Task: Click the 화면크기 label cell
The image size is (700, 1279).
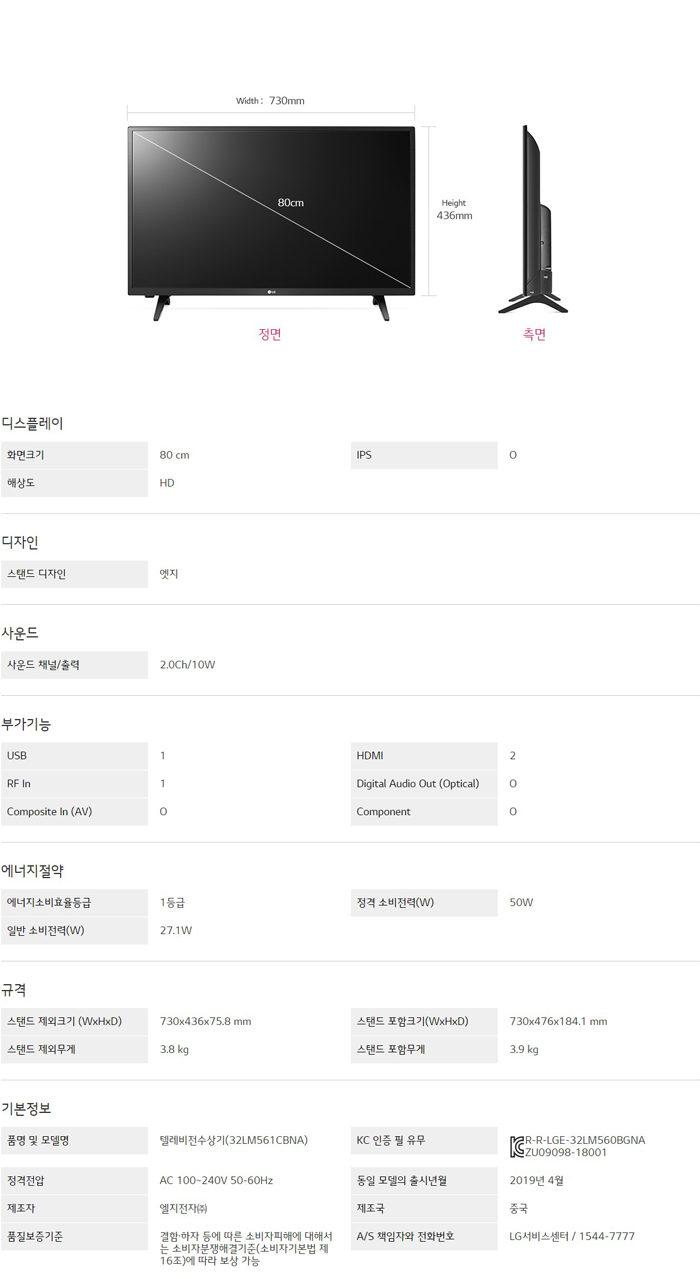Action: (x=26, y=455)
